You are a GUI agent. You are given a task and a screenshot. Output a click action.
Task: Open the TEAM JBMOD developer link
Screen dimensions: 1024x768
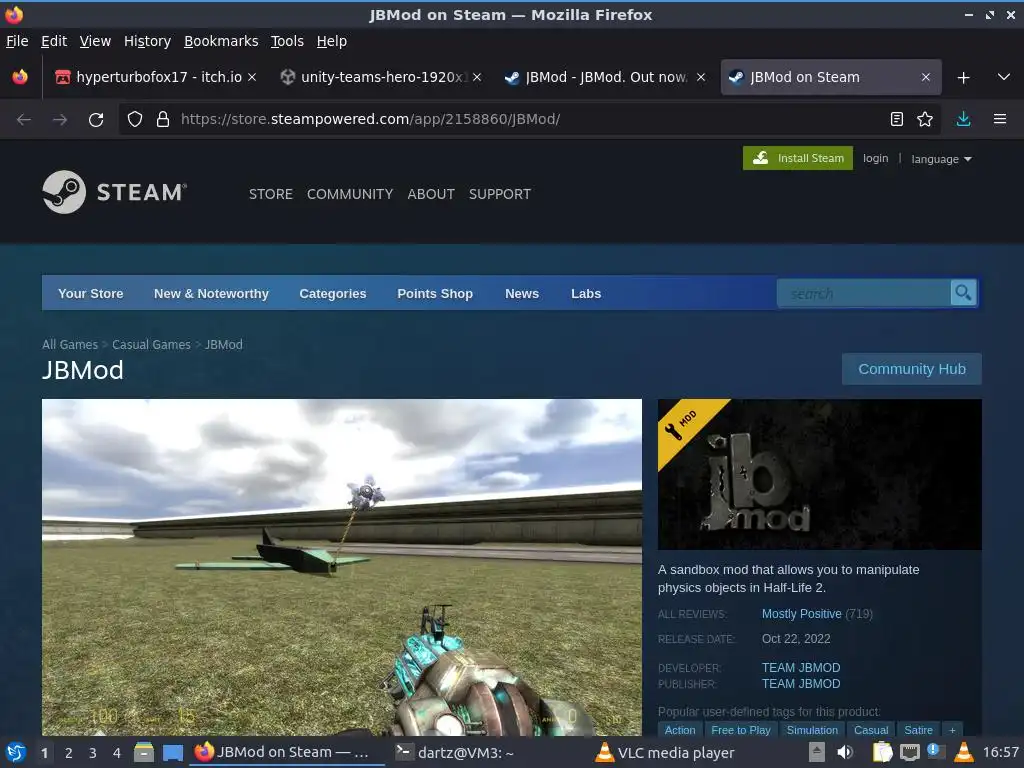pos(801,667)
